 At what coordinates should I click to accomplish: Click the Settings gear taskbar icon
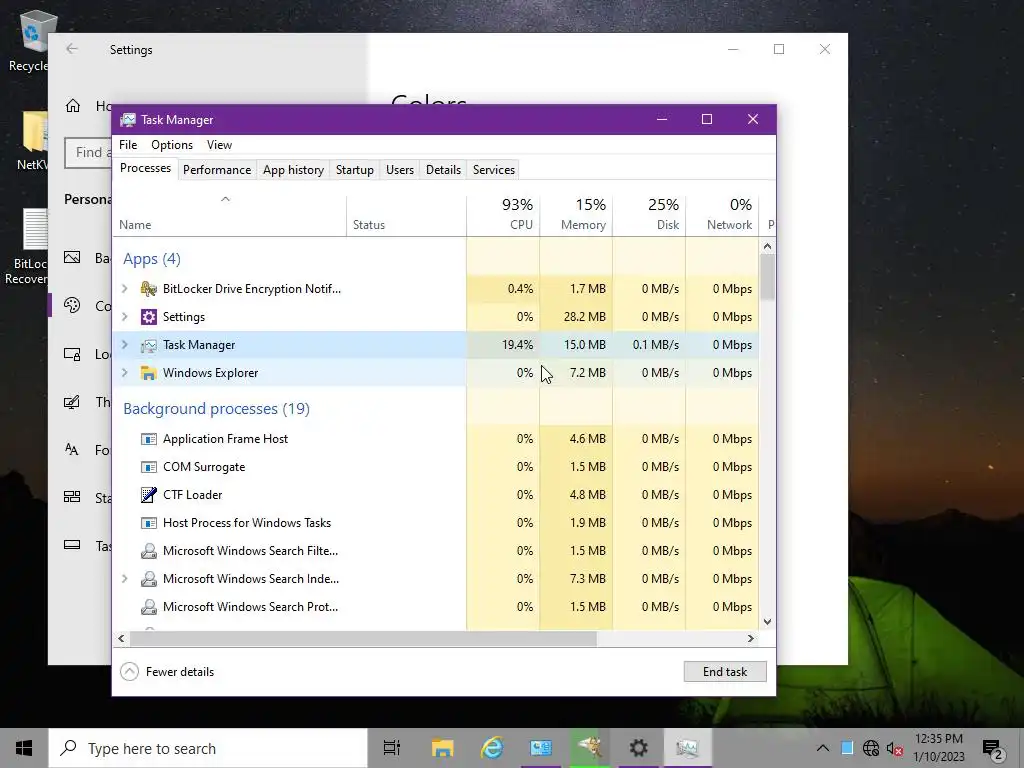(638, 748)
